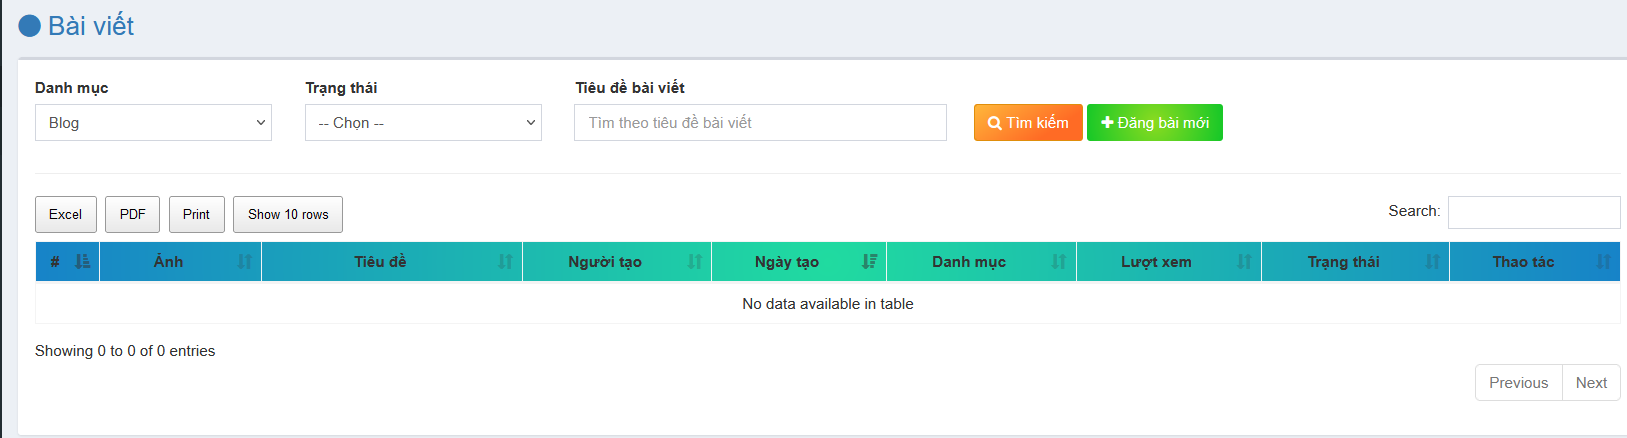Image resolution: width=1627 pixels, height=438 pixels.
Task: Click the table Search input box
Action: point(1533,212)
